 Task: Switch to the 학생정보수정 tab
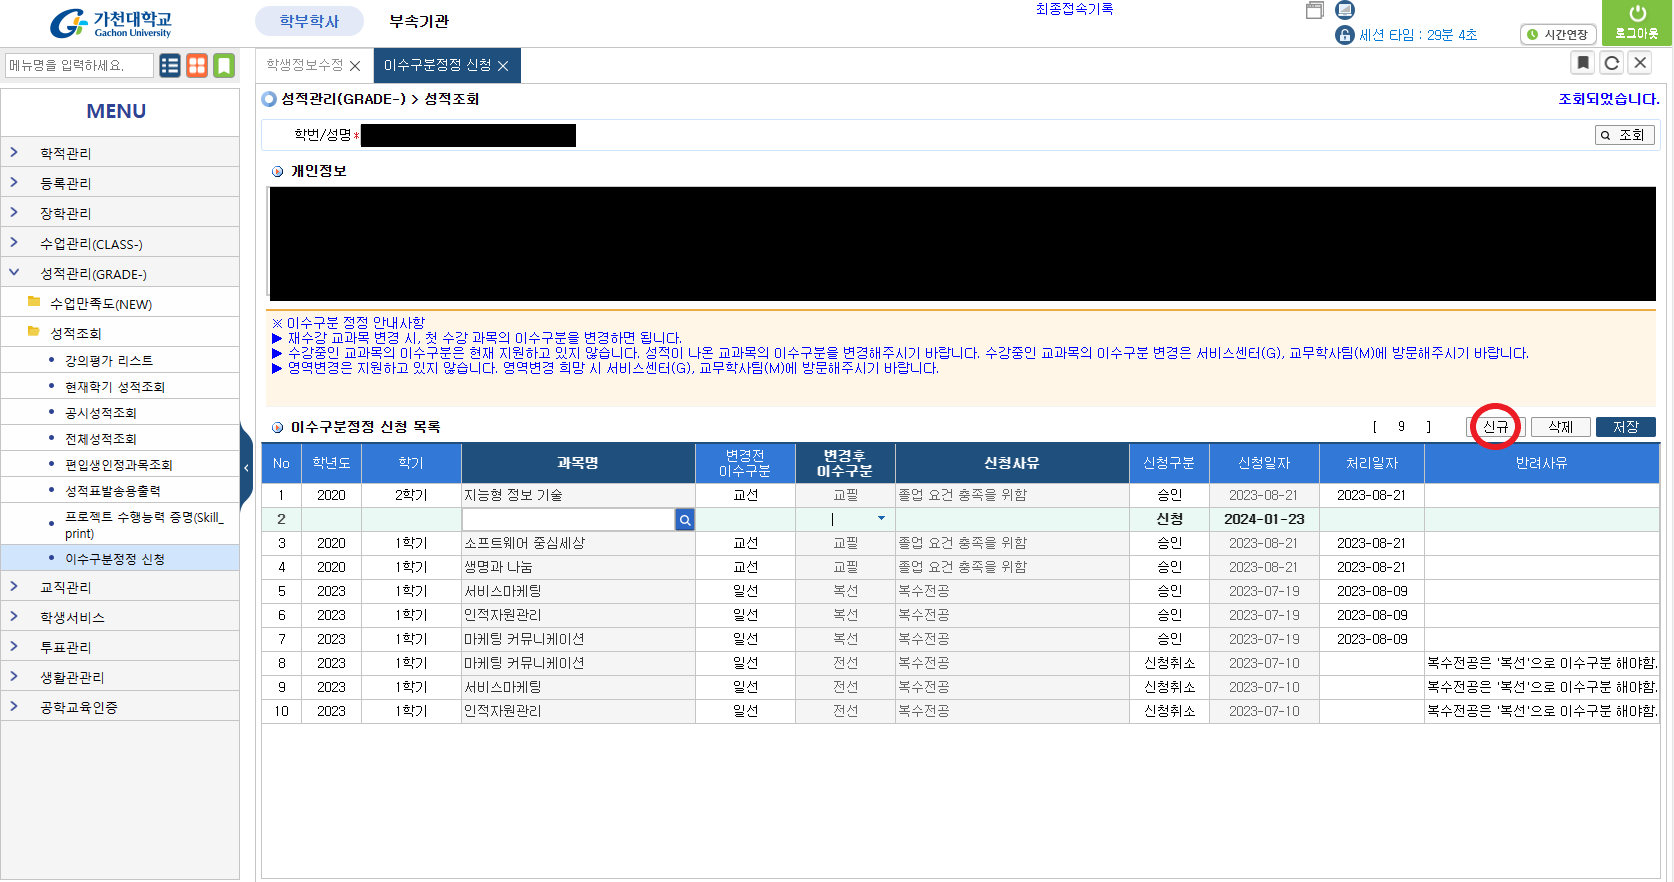[x=304, y=65]
